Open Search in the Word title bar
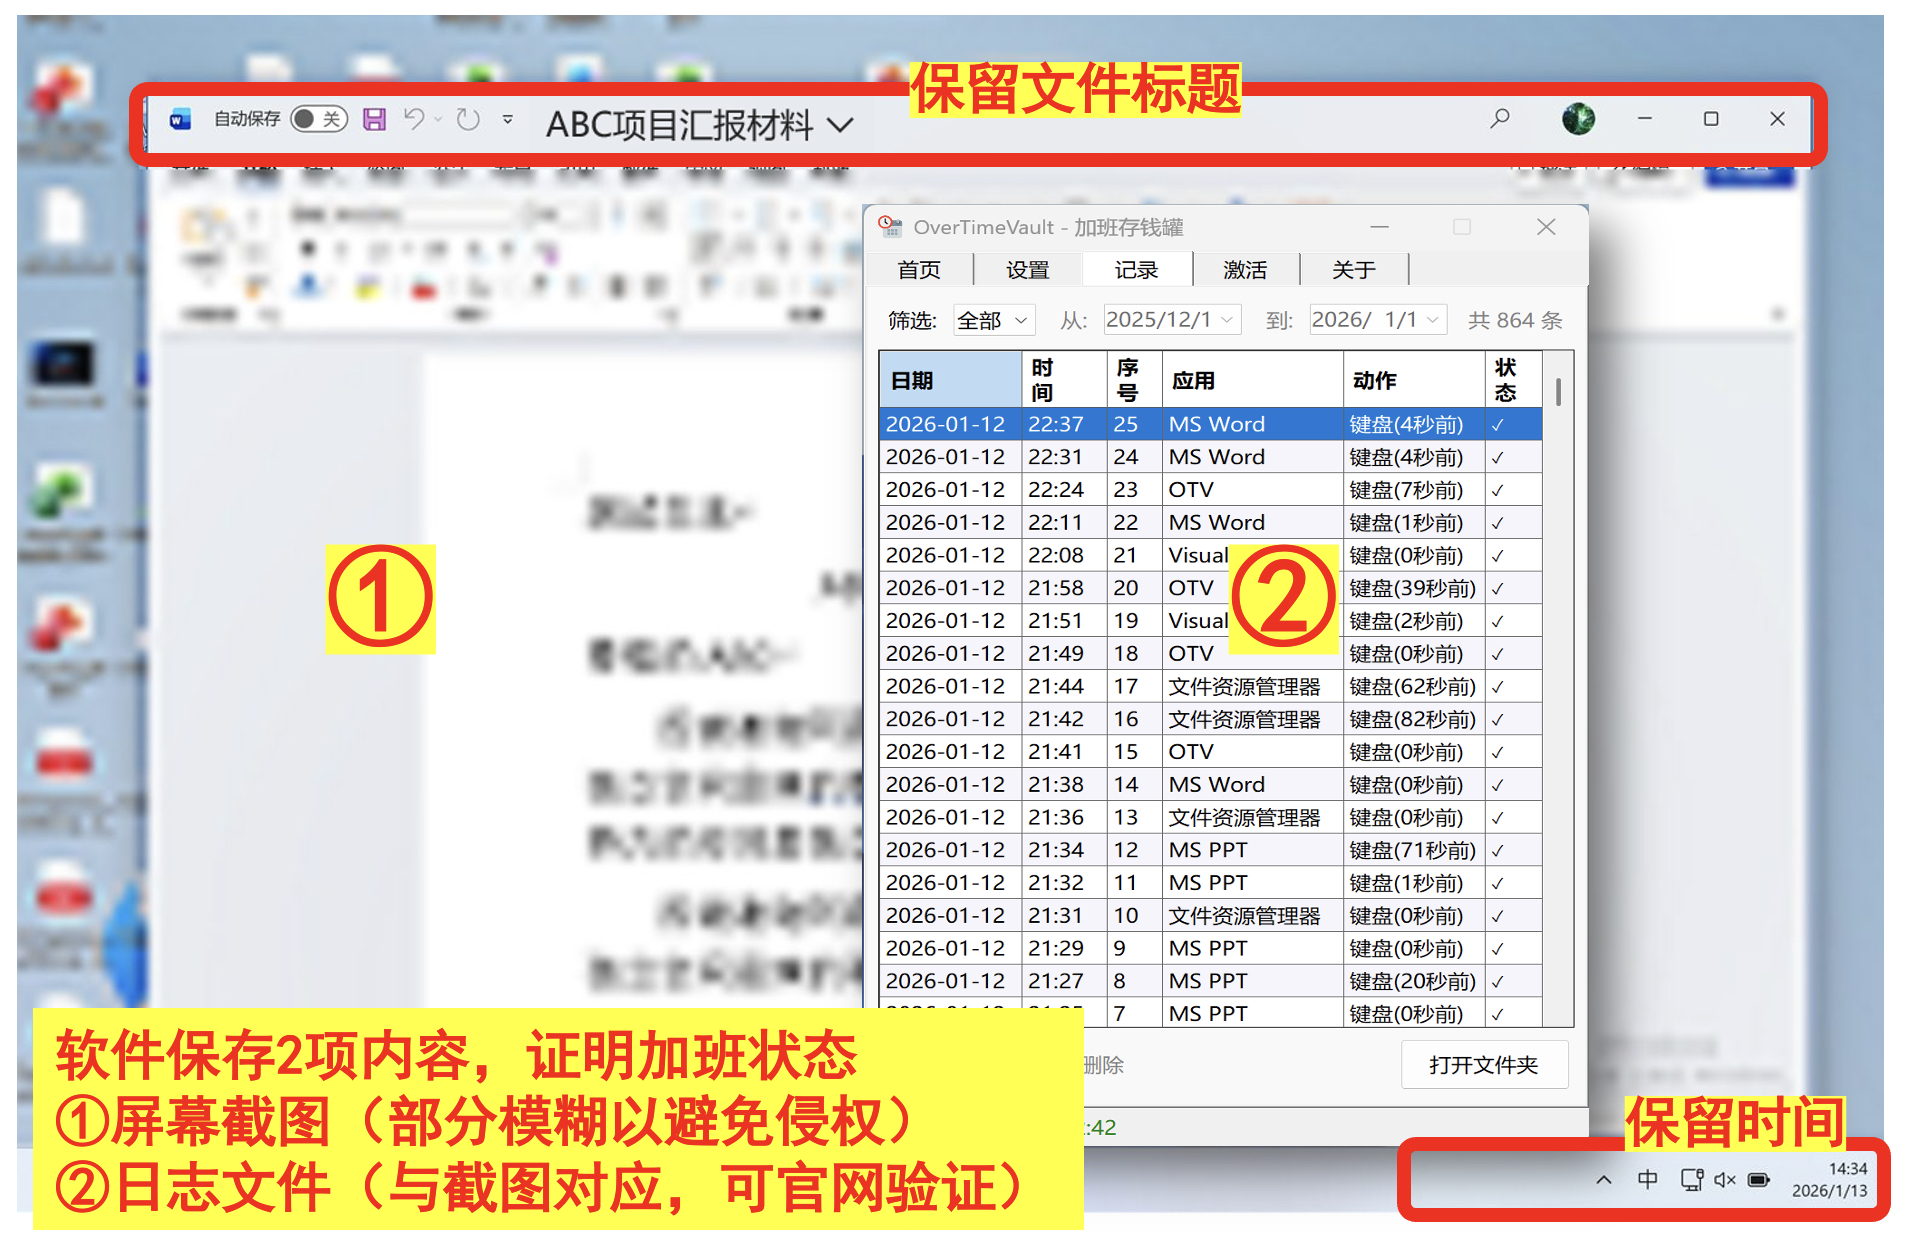 1499,118
